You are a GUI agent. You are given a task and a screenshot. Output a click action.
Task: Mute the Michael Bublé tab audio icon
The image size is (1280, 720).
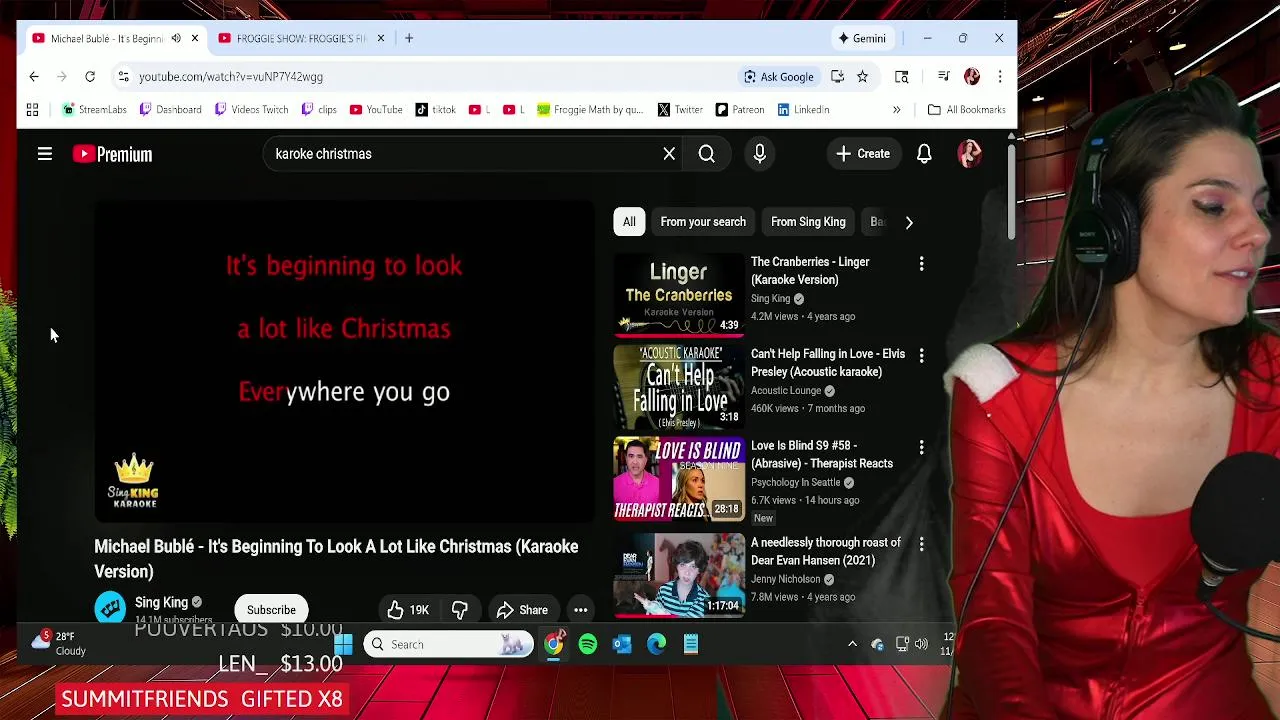pyautogui.click(x=176, y=38)
